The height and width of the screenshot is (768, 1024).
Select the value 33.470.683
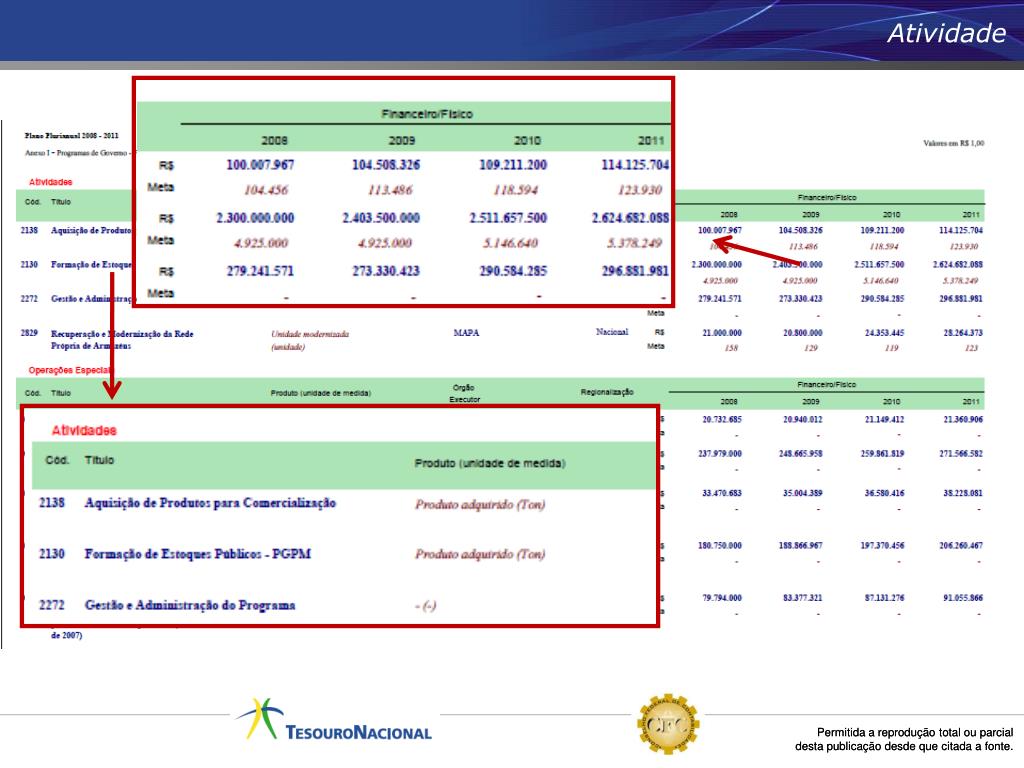point(722,493)
